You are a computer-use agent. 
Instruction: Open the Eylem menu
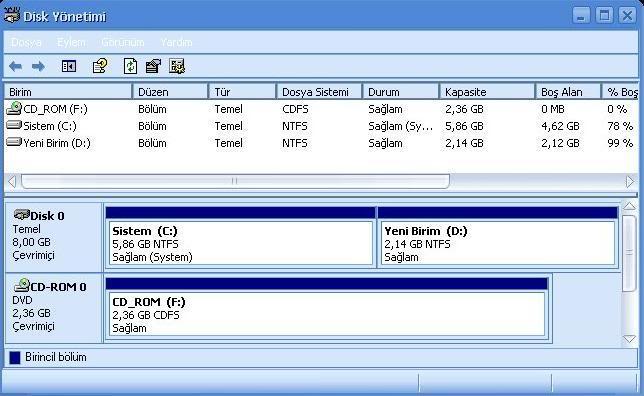click(x=71, y=42)
